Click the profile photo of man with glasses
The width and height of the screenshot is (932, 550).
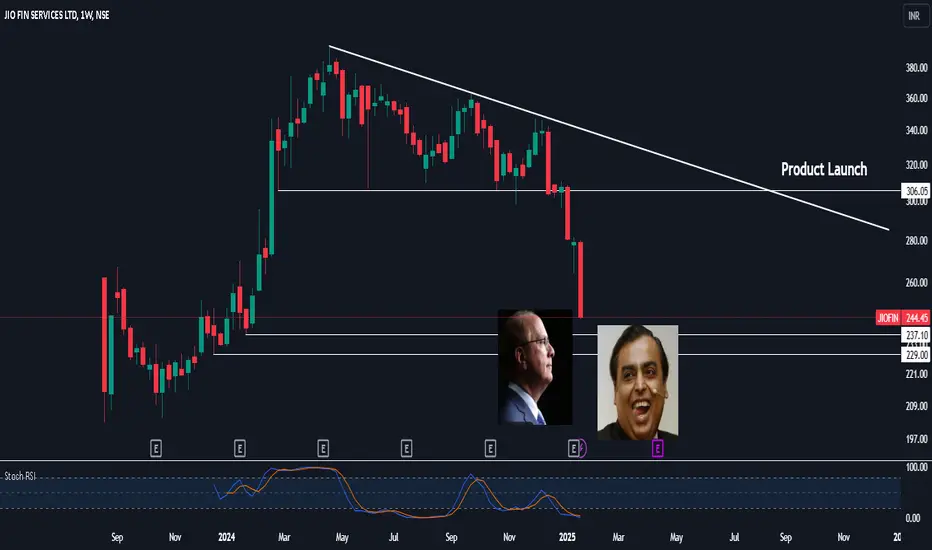pos(535,367)
